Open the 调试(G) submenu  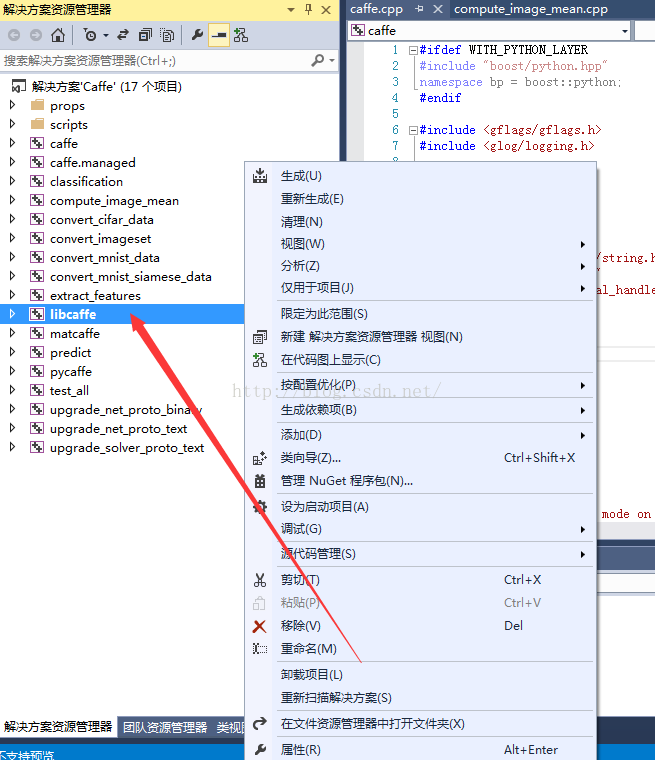tap(421, 529)
